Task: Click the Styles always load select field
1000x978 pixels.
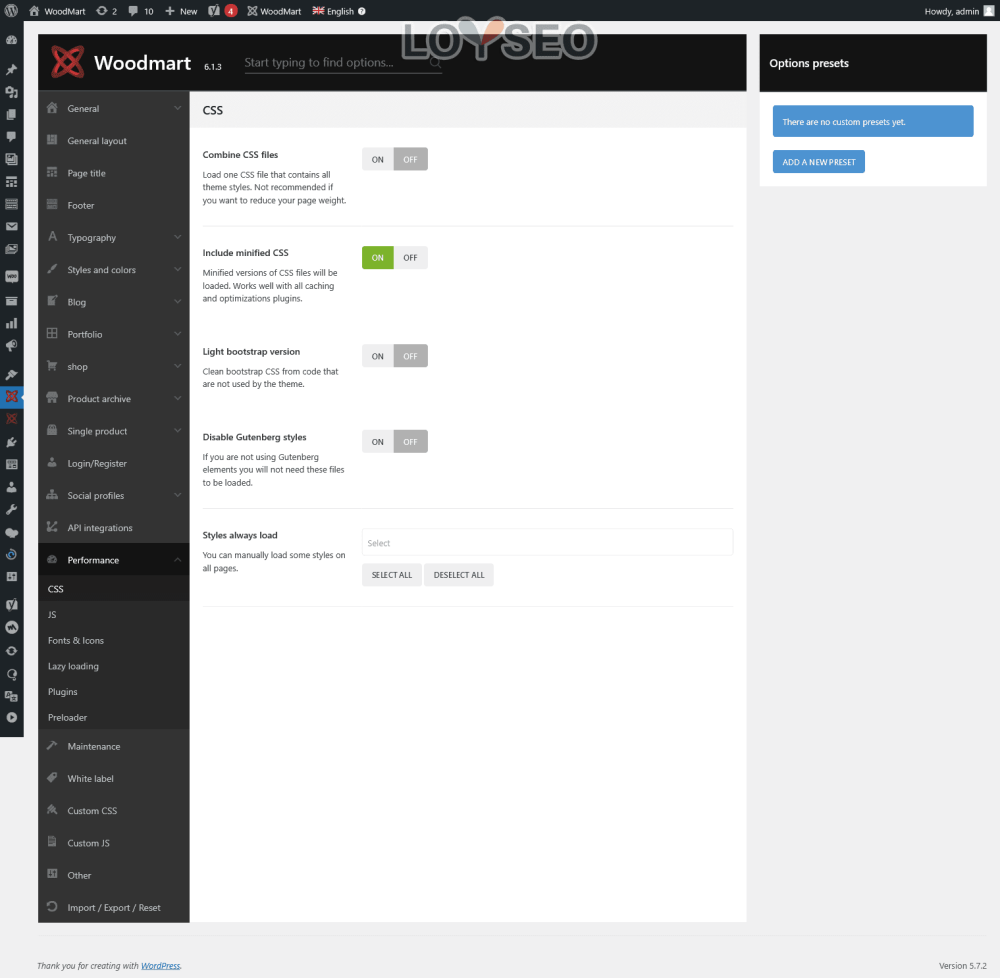Action: [547, 543]
